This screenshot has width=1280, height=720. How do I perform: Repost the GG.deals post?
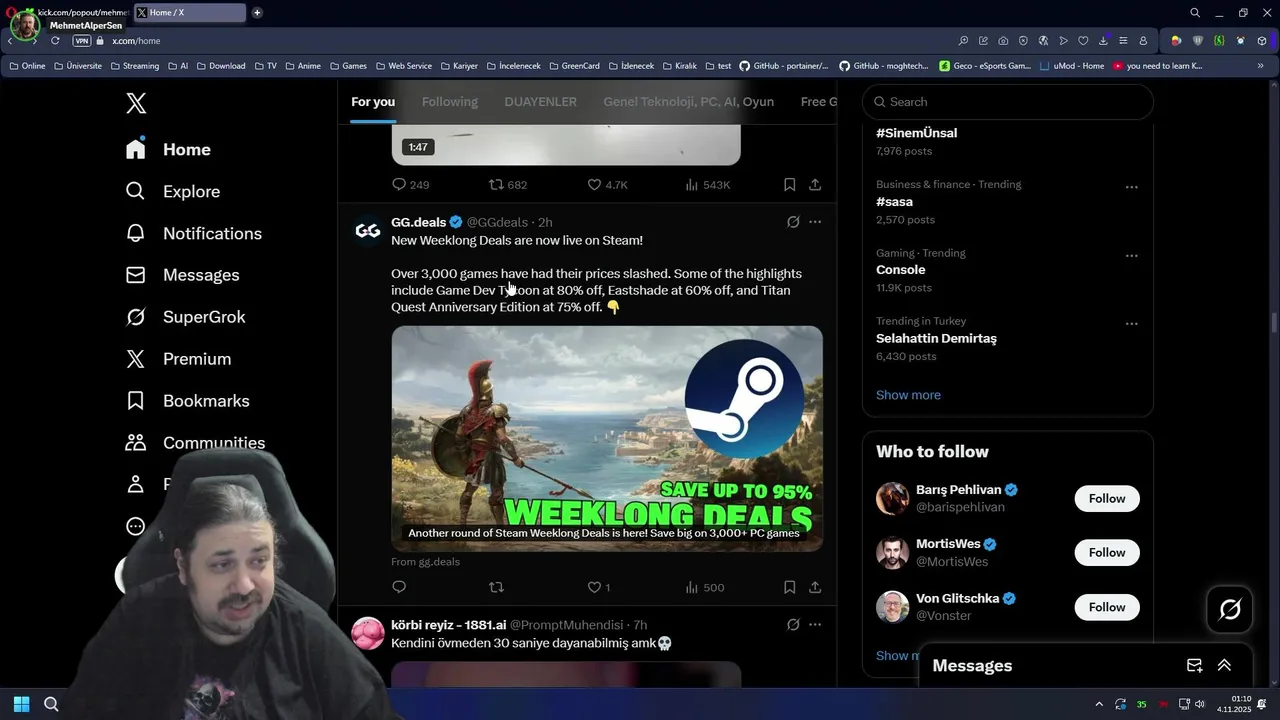point(496,587)
